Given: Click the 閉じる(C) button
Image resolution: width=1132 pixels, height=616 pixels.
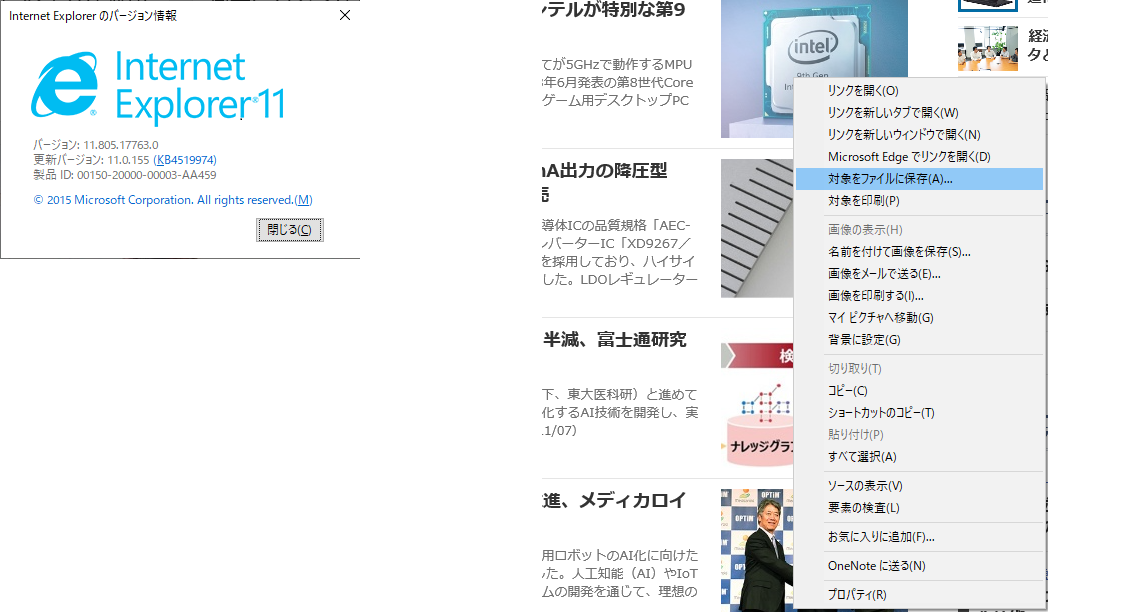Looking at the screenshot, I should coord(289,230).
